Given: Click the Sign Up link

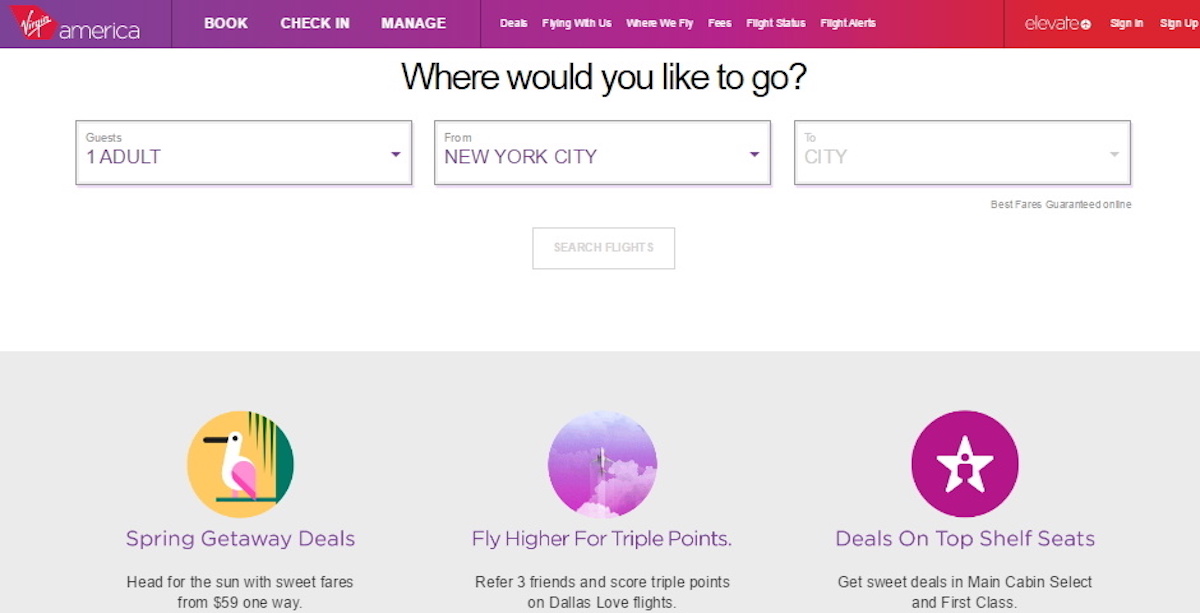Looking at the screenshot, I should (1178, 23).
